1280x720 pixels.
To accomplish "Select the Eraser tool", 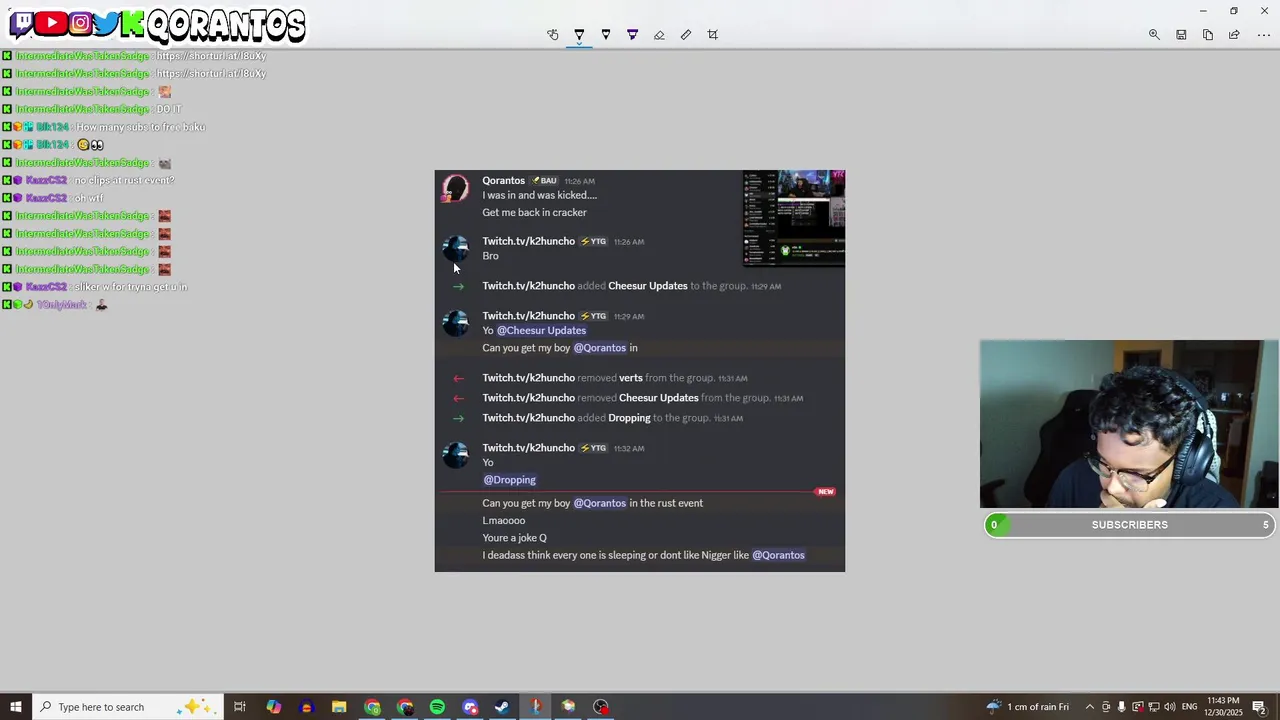I will click(659, 35).
